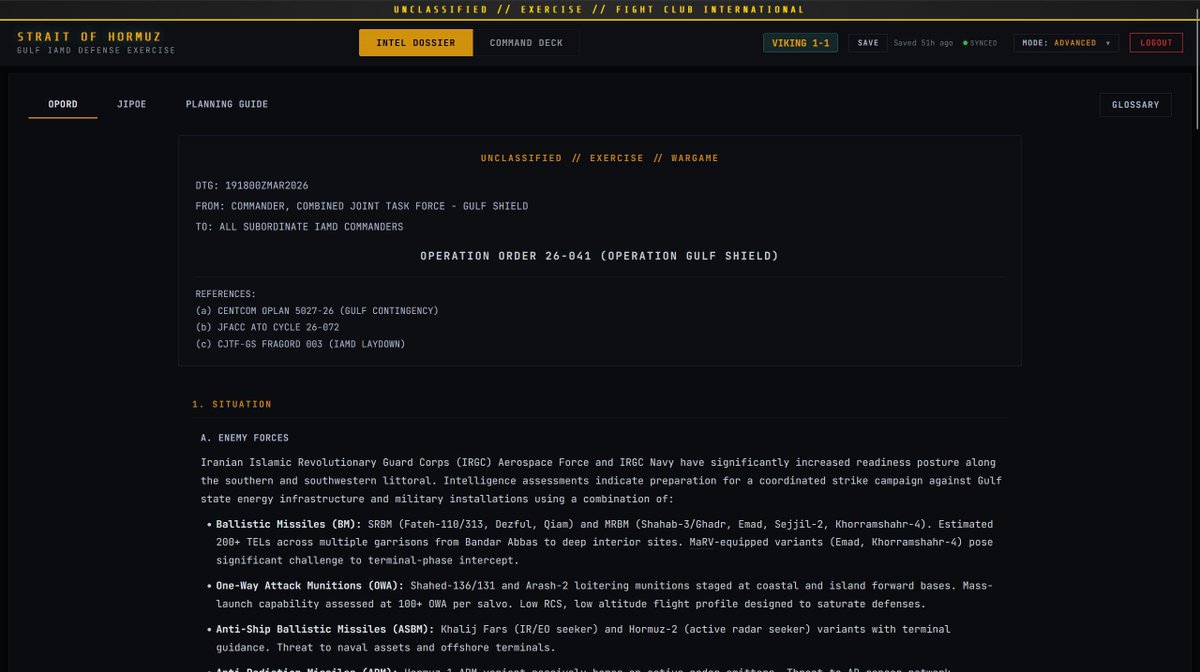This screenshot has height=672, width=1200.
Task: Open the JIPOE tab
Action: (x=131, y=104)
